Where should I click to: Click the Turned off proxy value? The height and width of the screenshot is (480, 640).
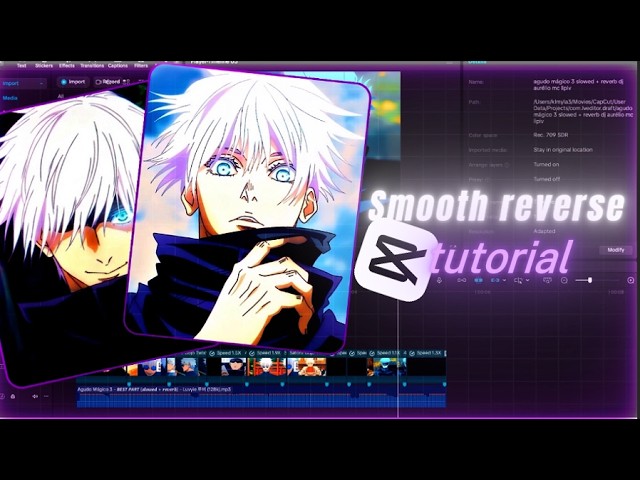(x=547, y=179)
